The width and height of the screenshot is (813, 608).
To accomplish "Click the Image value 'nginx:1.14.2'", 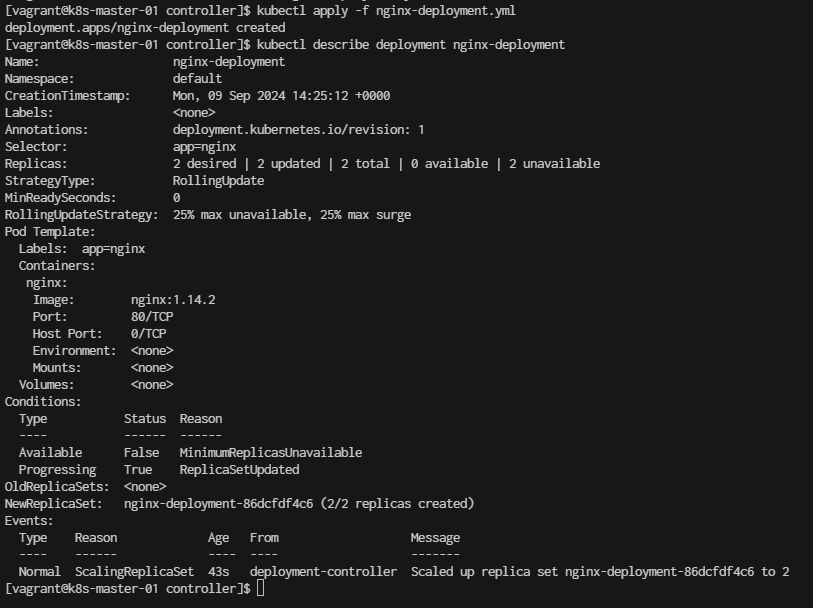I will pos(173,300).
